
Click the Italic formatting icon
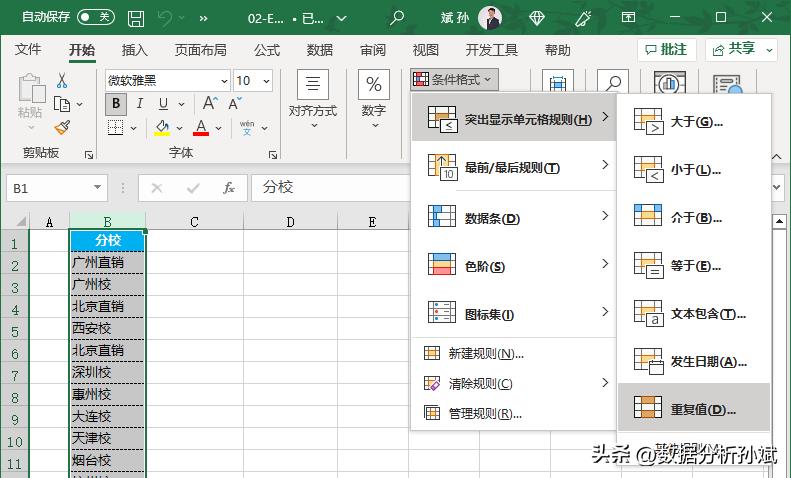[x=140, y=104]
